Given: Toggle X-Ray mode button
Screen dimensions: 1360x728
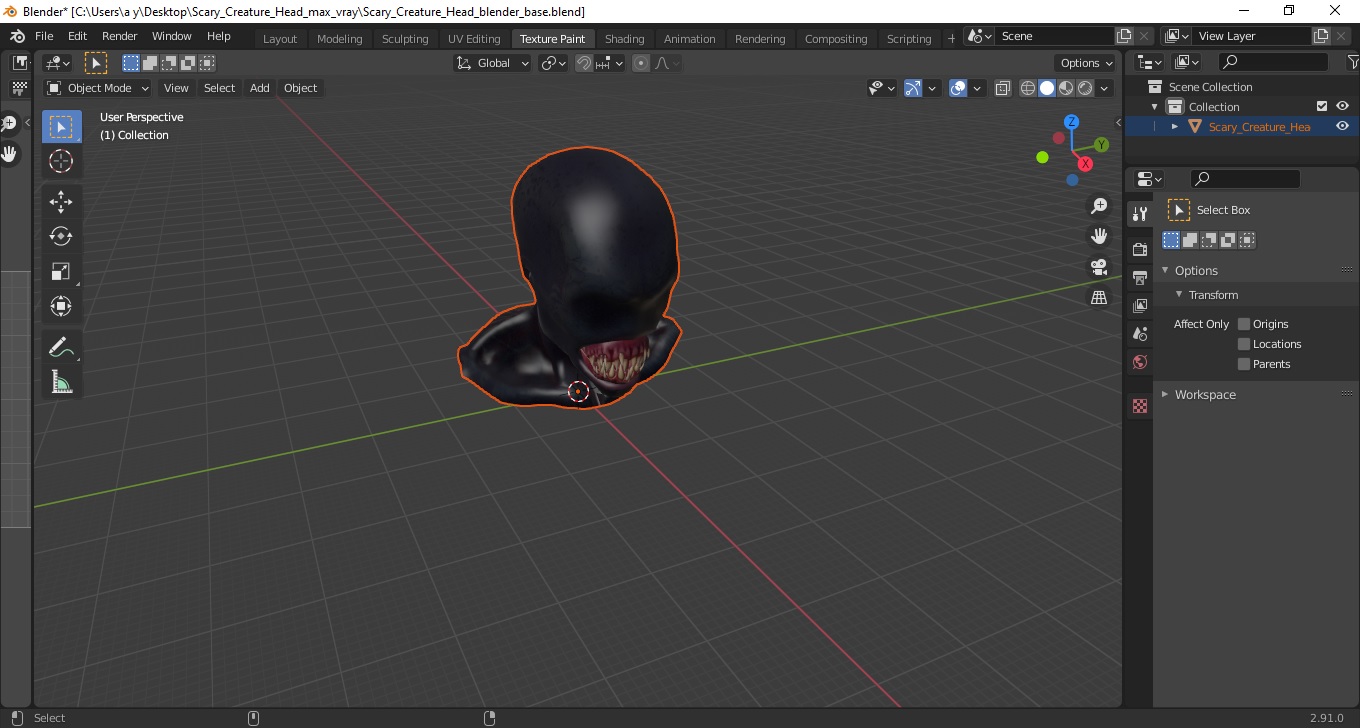Looking at the screenshot, I should click(1003, 88).
